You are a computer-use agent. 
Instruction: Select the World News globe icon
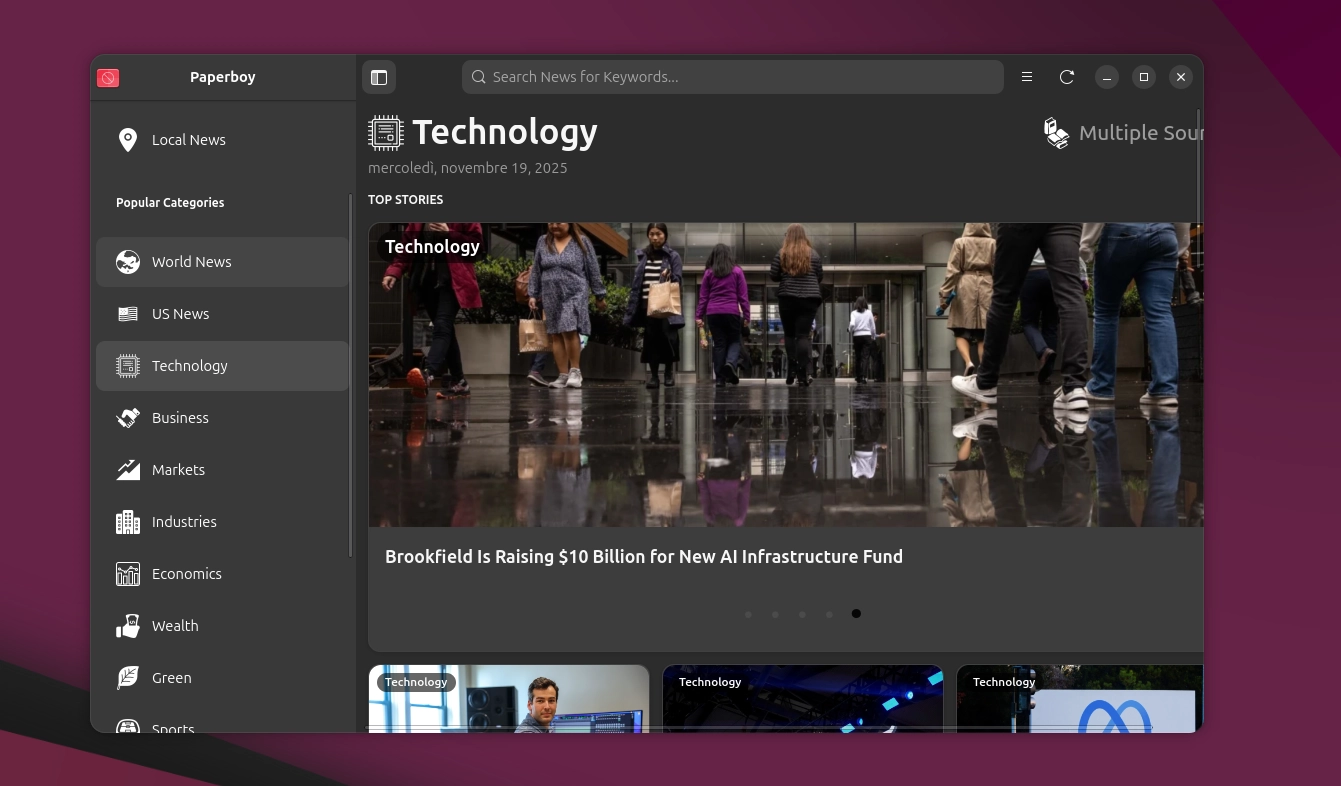tap(128, 262)
